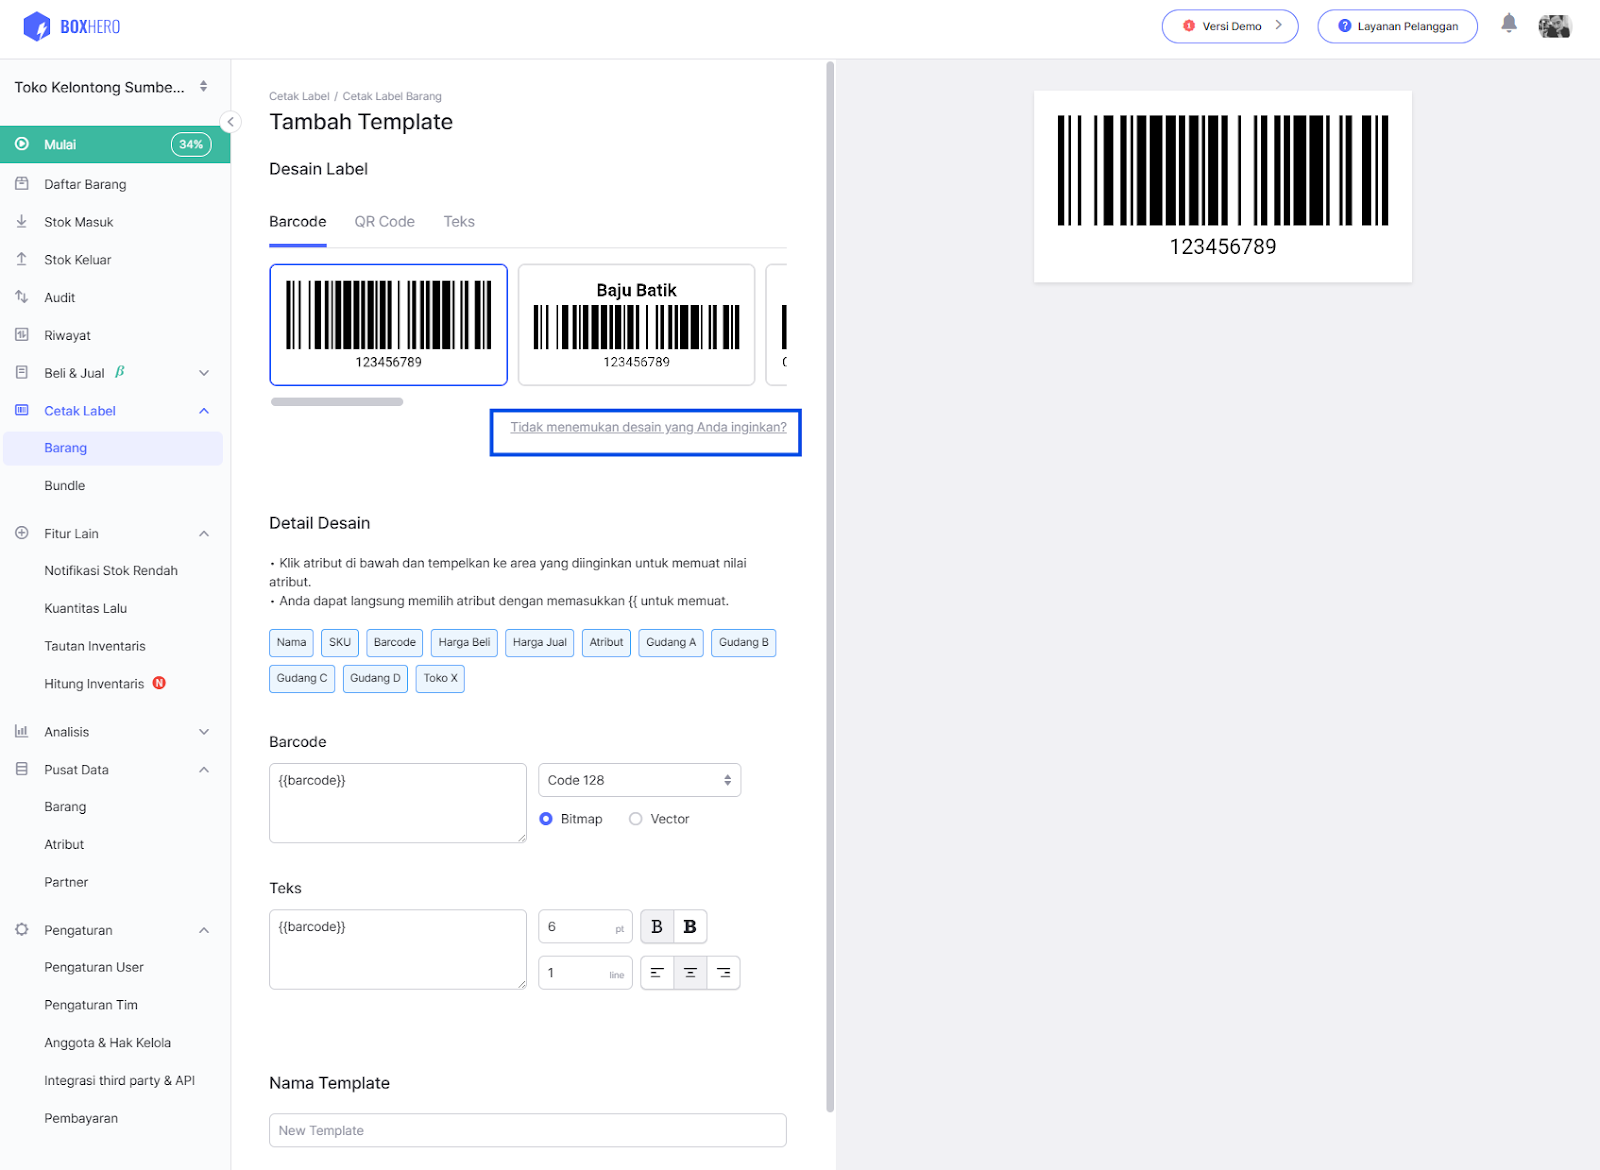The image size is (1600, 1170).
Task: Click the Fitur Lain plus icon
Action: [22, 533]
